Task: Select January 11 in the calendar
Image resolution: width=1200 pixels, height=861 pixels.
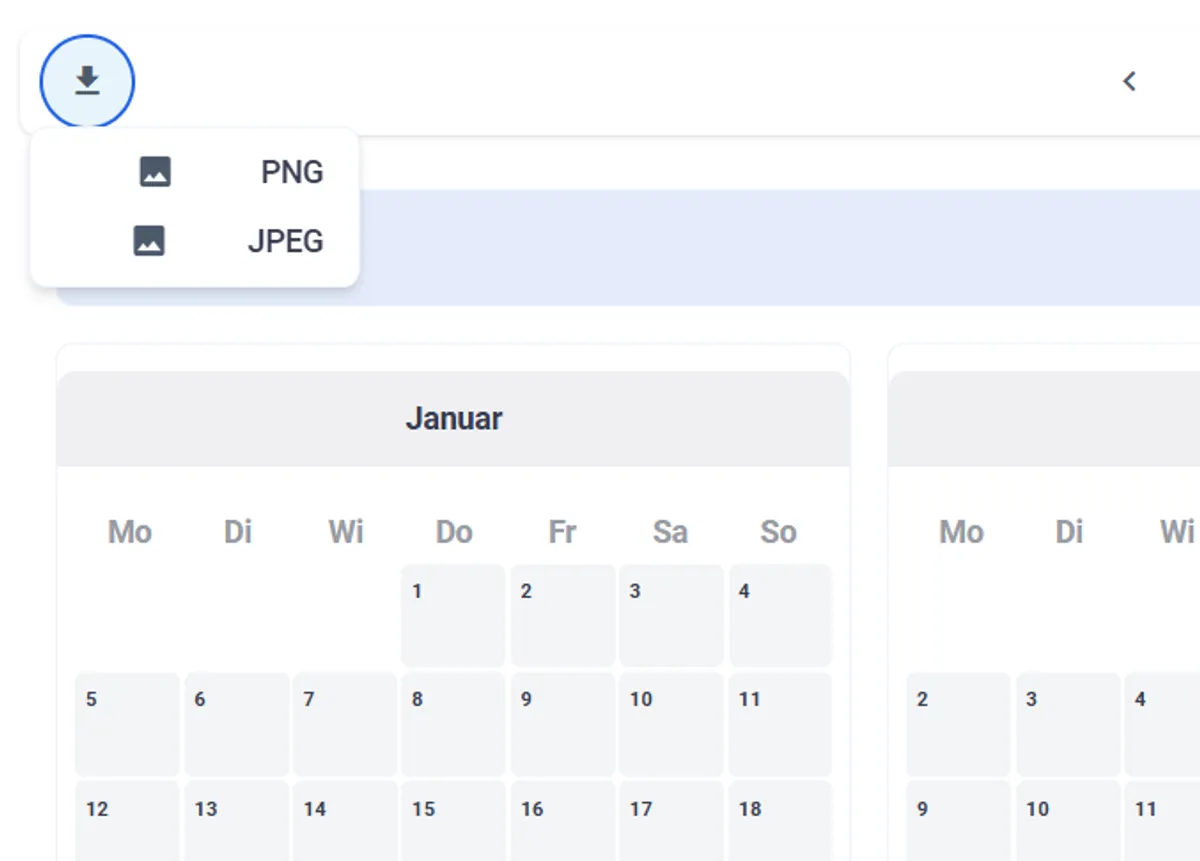Action: (x=780, y=722)
